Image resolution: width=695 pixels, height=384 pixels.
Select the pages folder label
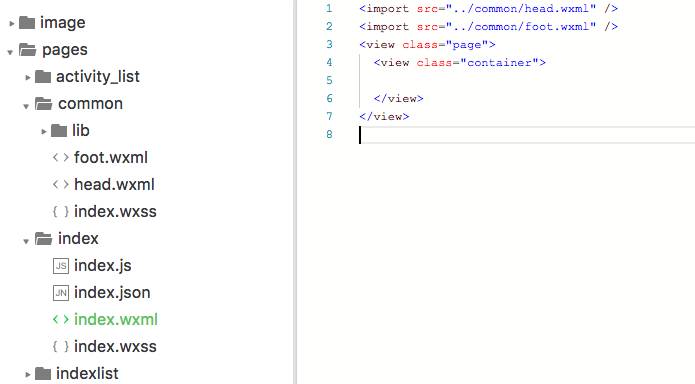[x=65, y=50]
